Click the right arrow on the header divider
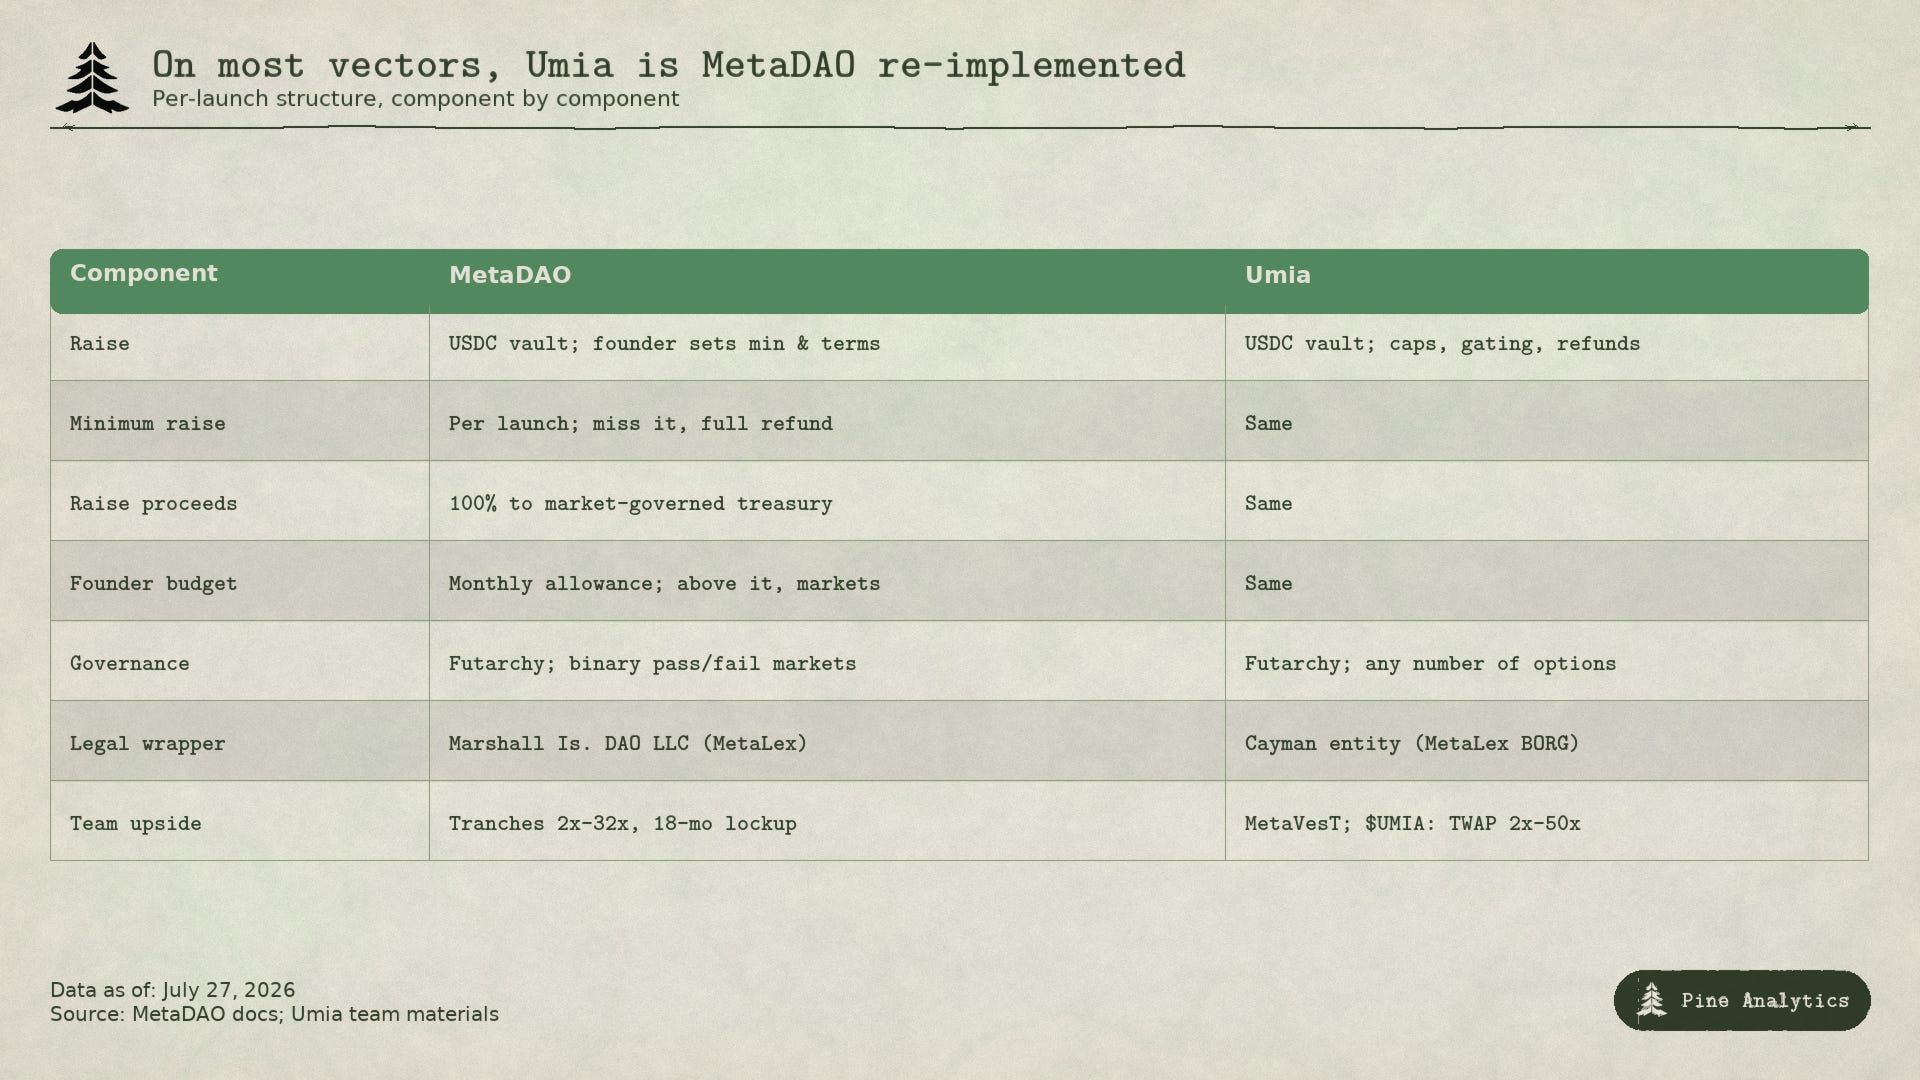1920x1080 pixels. coord(1852,127)
